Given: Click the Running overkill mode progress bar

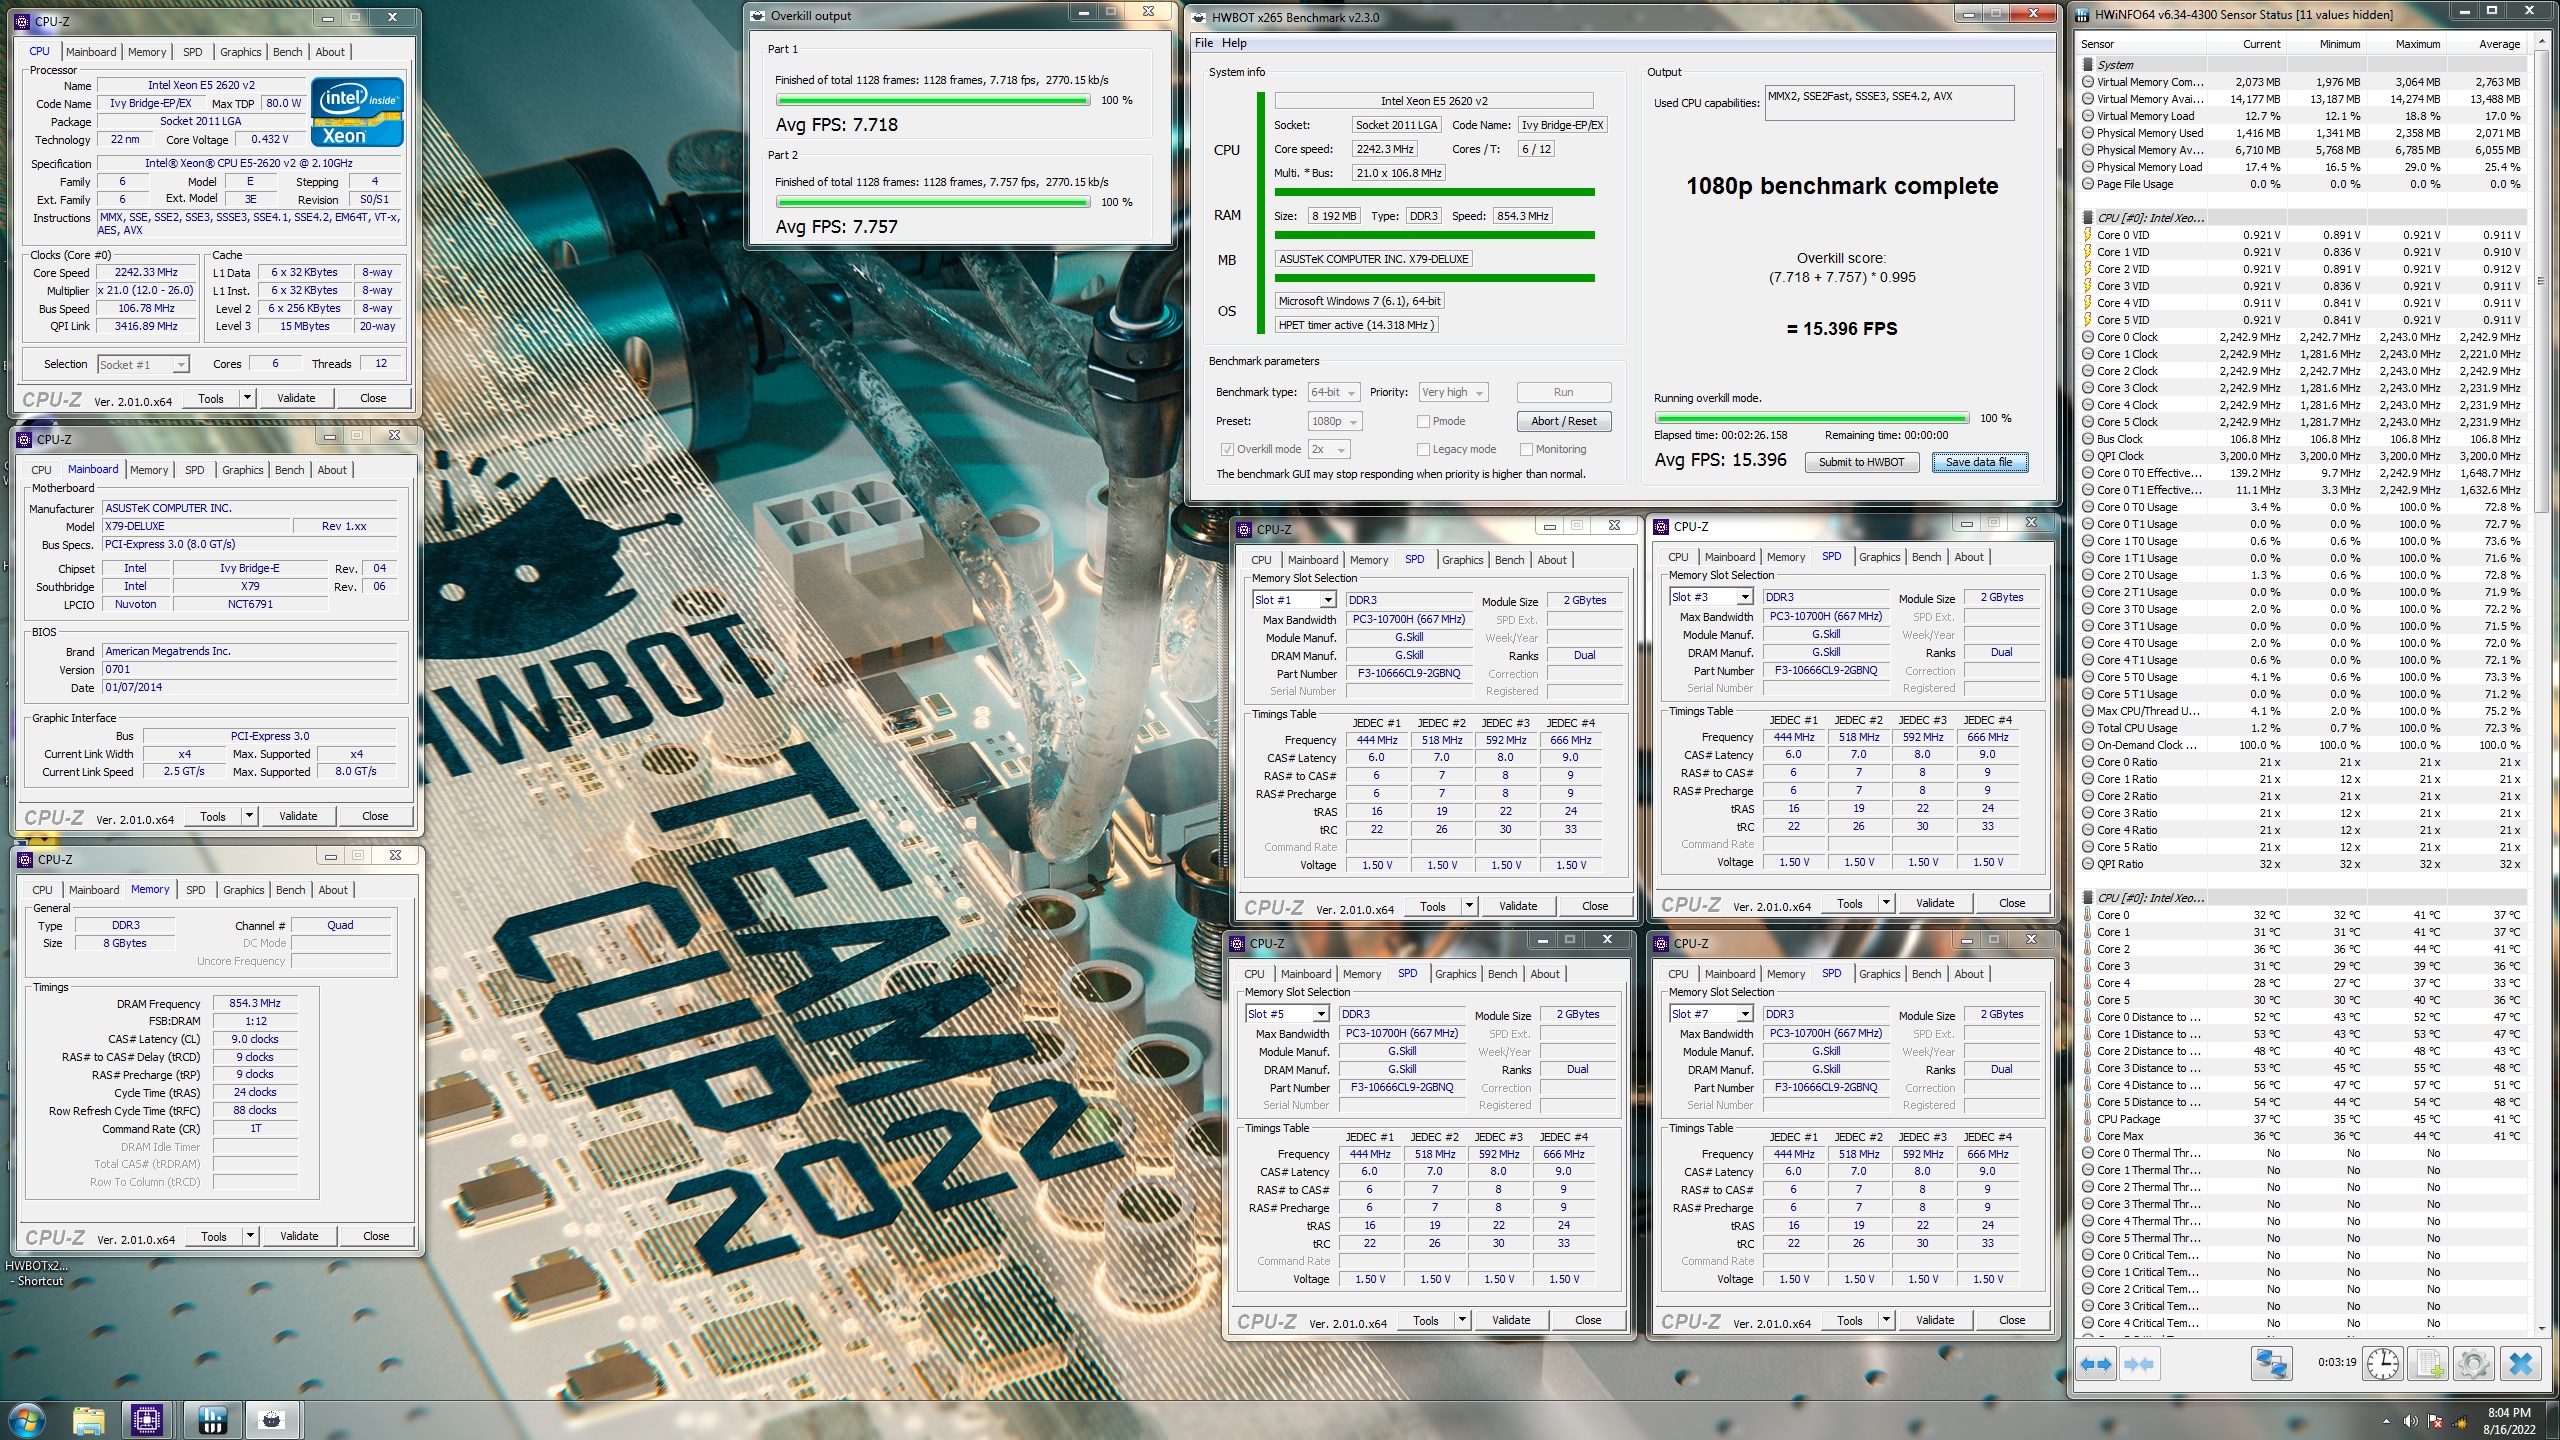Looking at the screenshot, I should point(1811,418).
